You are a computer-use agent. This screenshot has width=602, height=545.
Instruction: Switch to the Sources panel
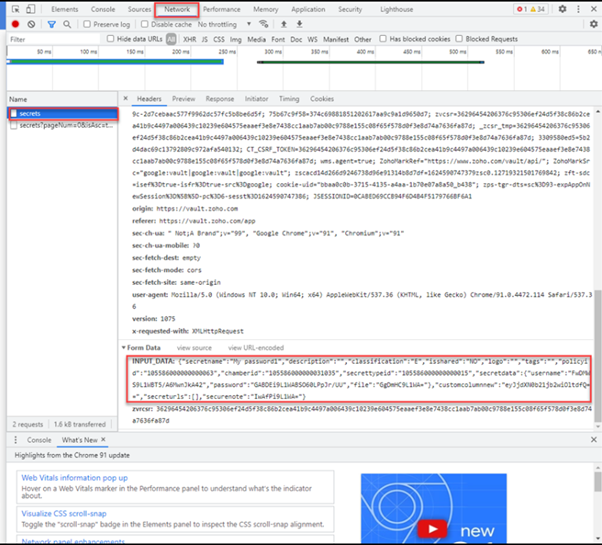139,9
